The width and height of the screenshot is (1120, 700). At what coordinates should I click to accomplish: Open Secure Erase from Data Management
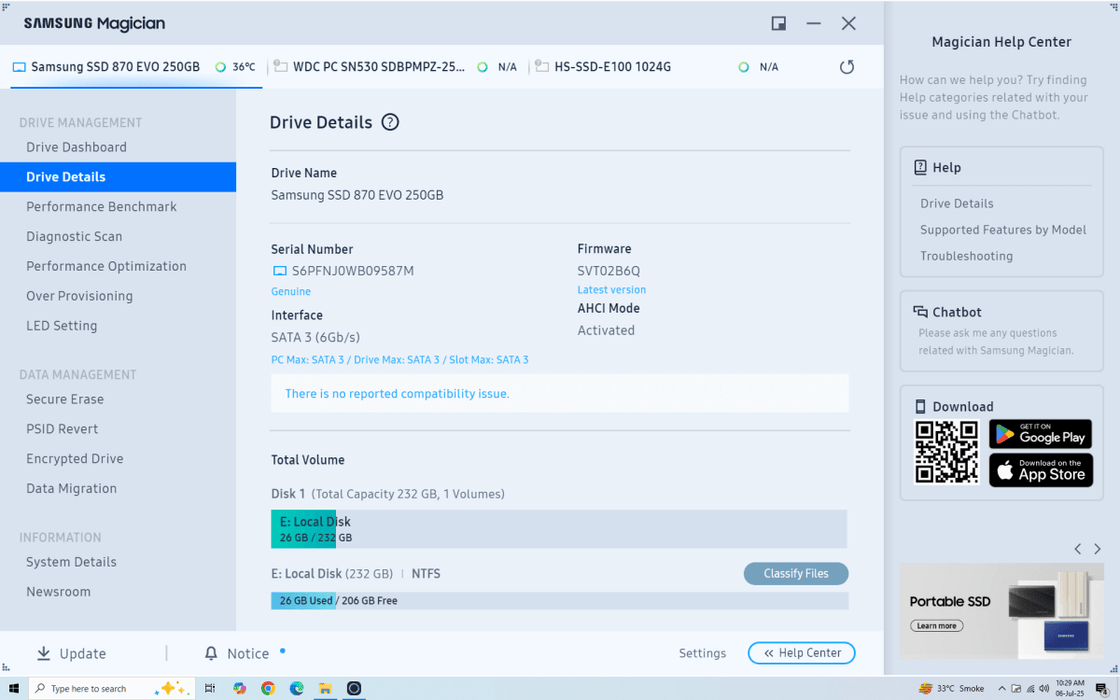(x=65, y=399)
